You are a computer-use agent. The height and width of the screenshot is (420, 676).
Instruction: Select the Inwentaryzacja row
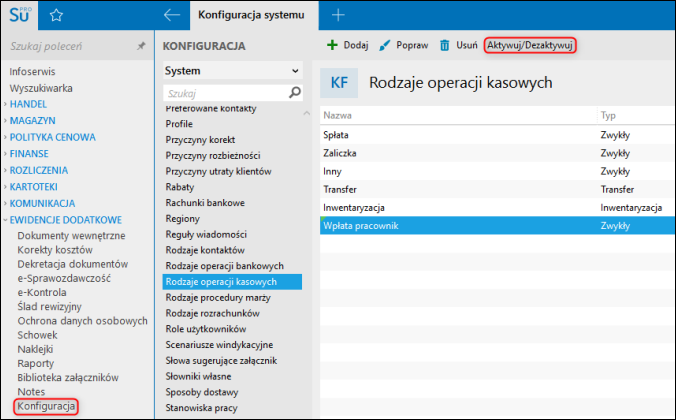click(497, 207)
